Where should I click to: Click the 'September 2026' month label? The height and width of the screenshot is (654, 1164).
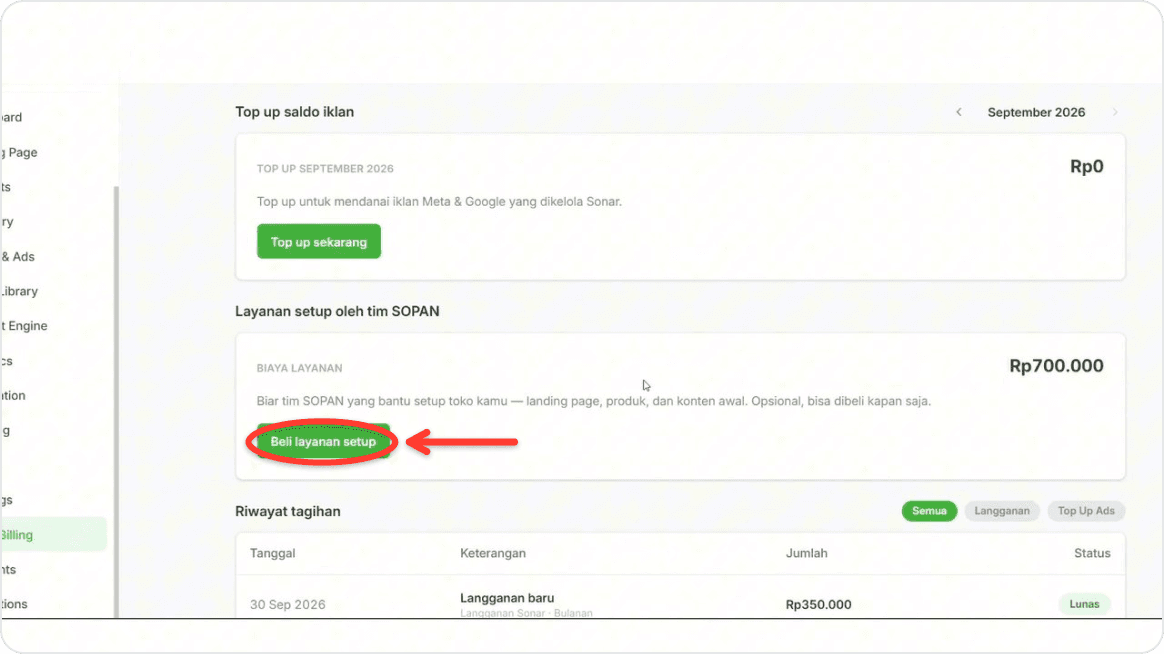click(x=1036, y=112)
